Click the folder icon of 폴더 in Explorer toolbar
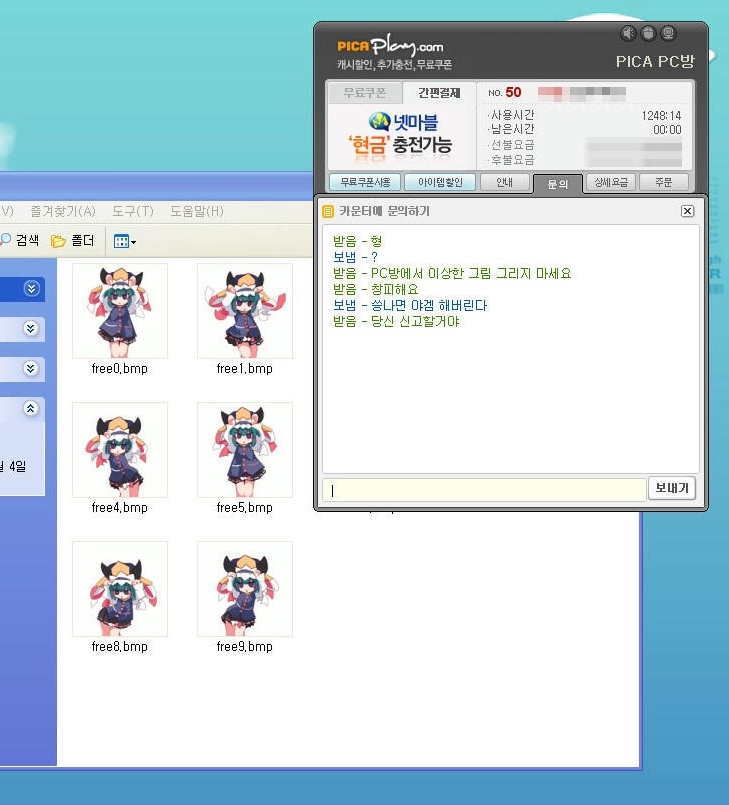This screenshot has height=805, width=729. (58, 241)
